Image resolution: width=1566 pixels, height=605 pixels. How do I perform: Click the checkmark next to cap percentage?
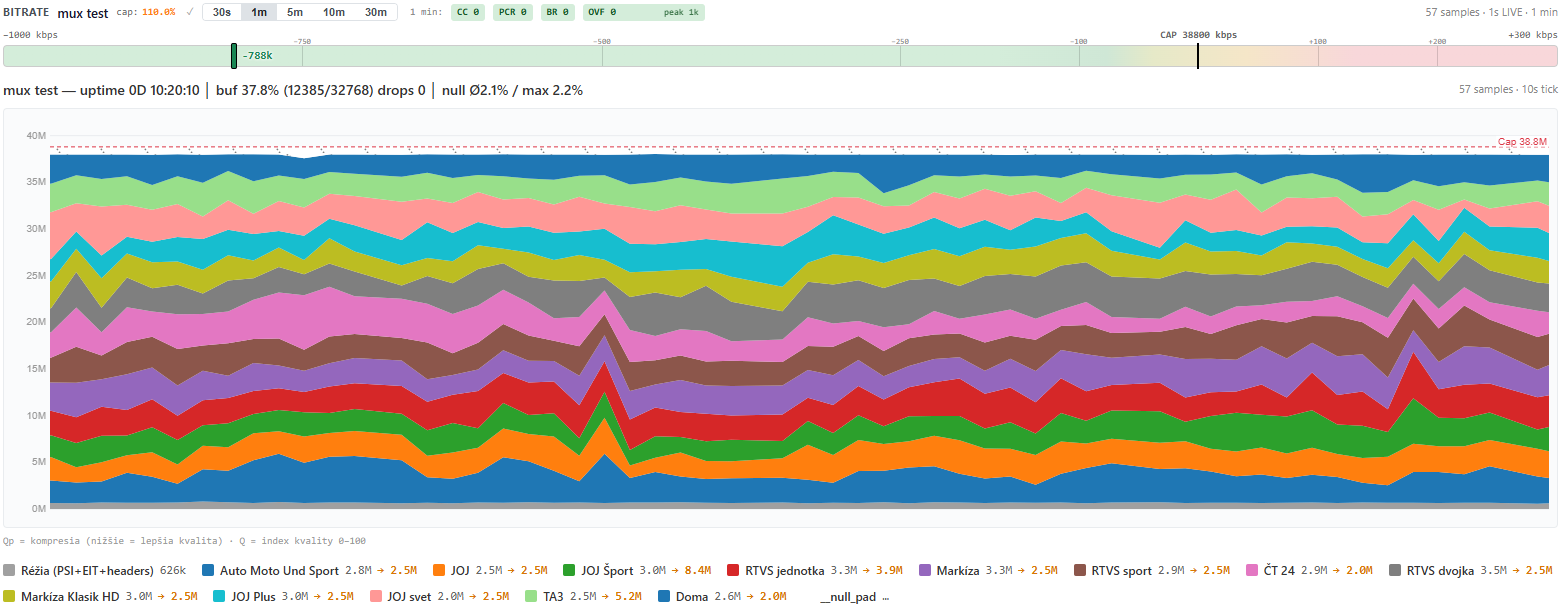click(190, 12)
